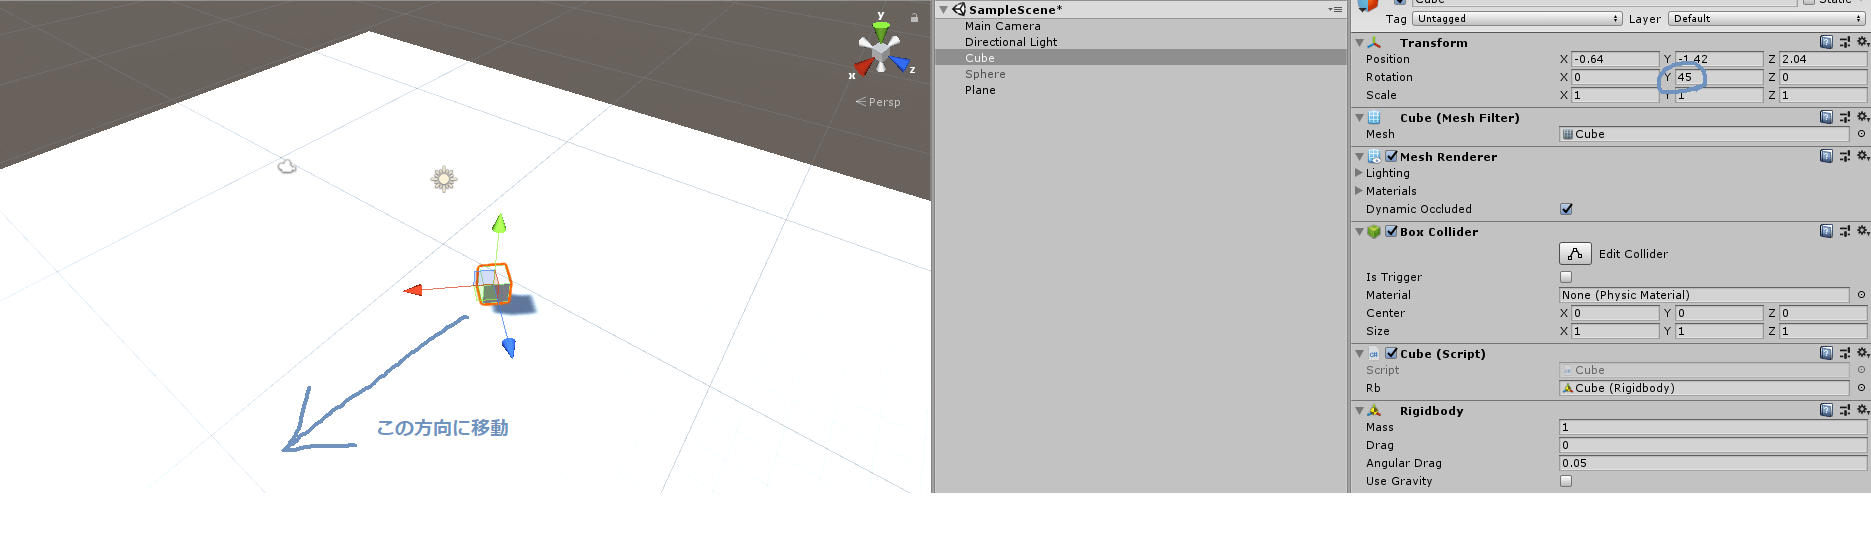
Task: Open Cube (Script) gear settings menu
Action: click(x=1862, y=353)
